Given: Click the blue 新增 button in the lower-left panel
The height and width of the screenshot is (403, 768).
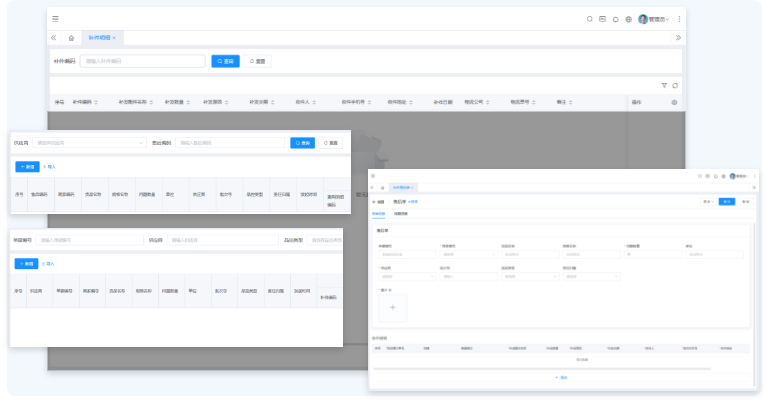Looking at the screenshot, I should [x=26, y=264].
